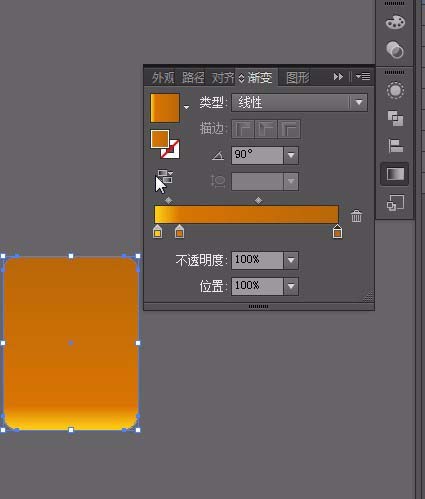
Task: Open the Align panel icon in dock
Action: (x=395, y=146)
